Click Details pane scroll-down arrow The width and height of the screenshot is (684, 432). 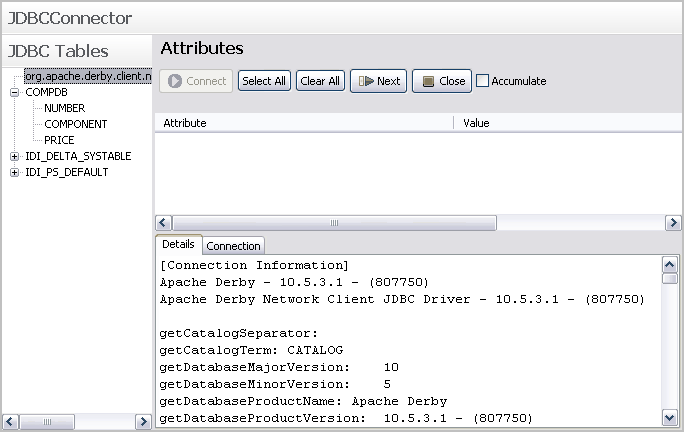point(670,418)
